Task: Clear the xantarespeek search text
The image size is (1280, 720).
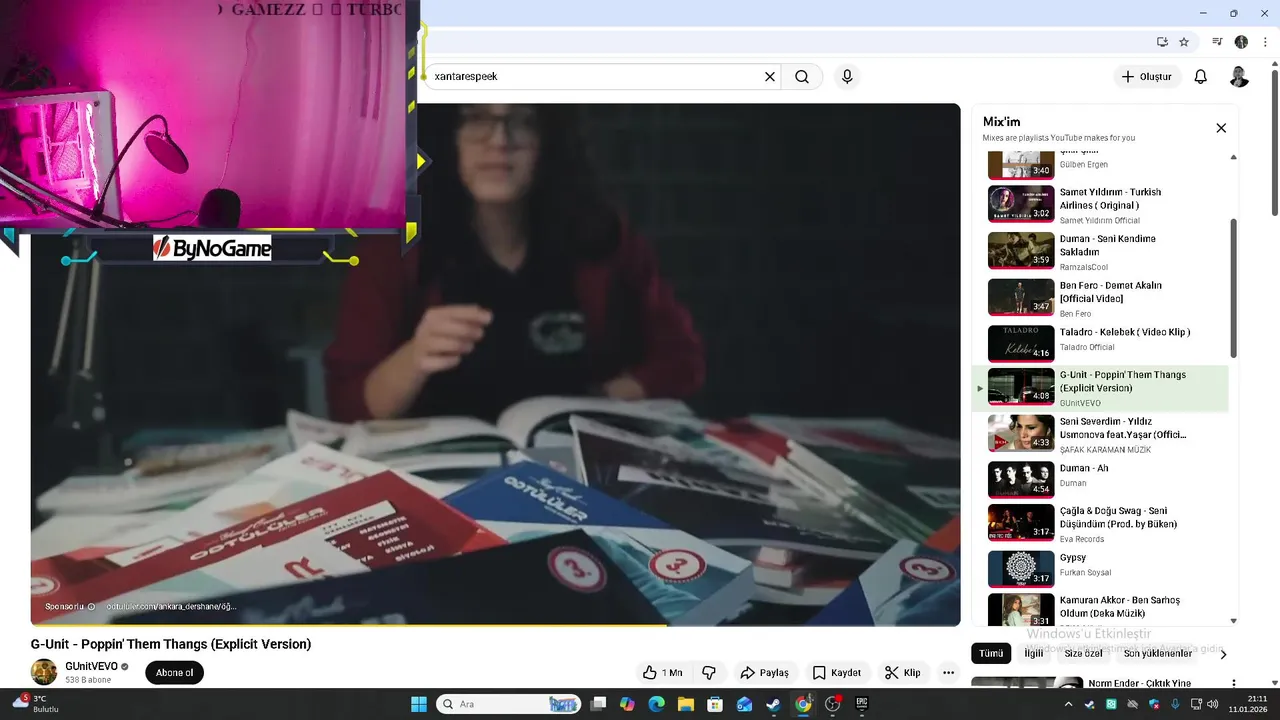Action: point(770,77)
